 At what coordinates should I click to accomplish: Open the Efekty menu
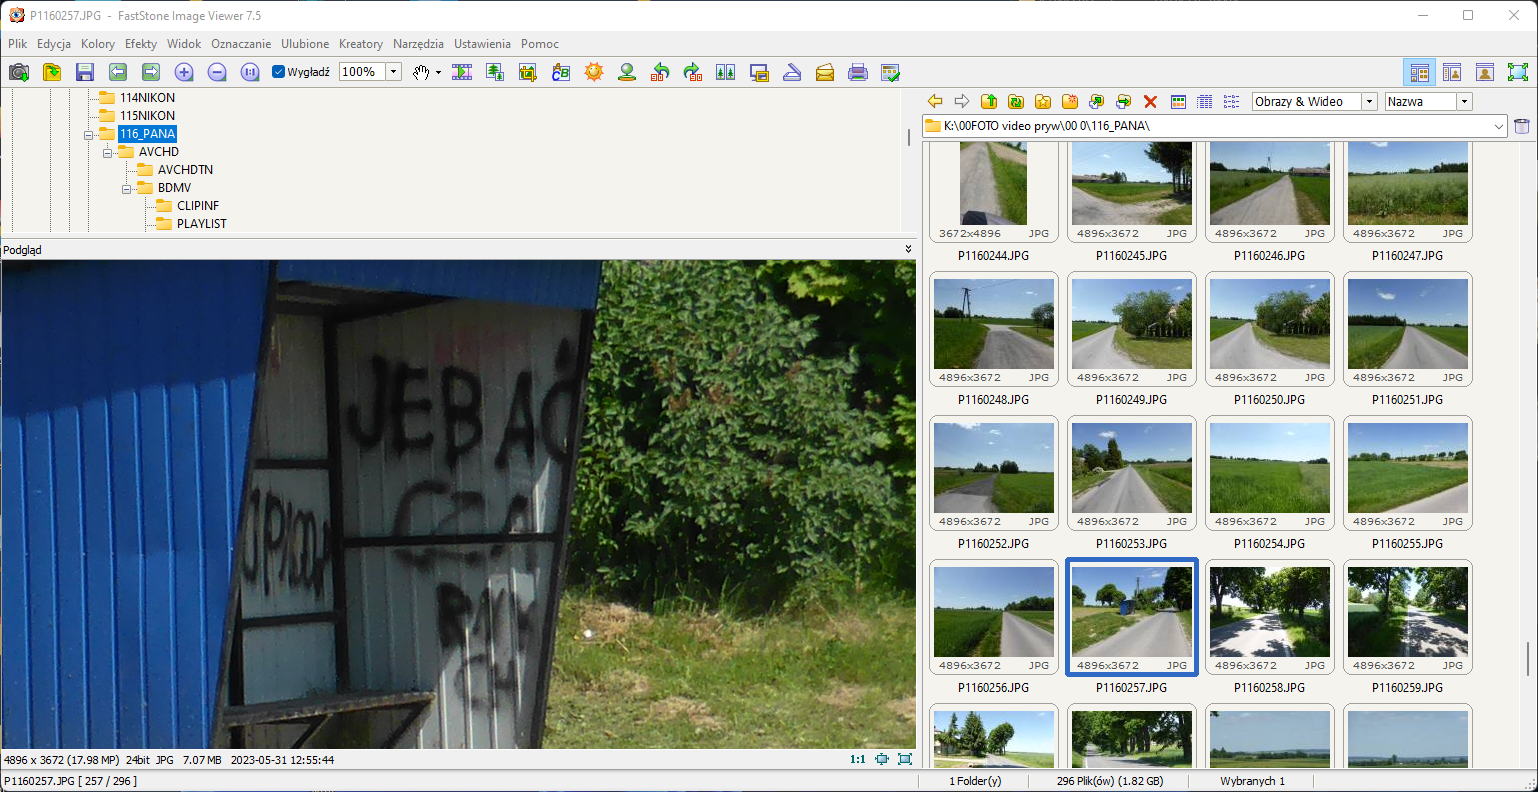(x=140, y=44)
